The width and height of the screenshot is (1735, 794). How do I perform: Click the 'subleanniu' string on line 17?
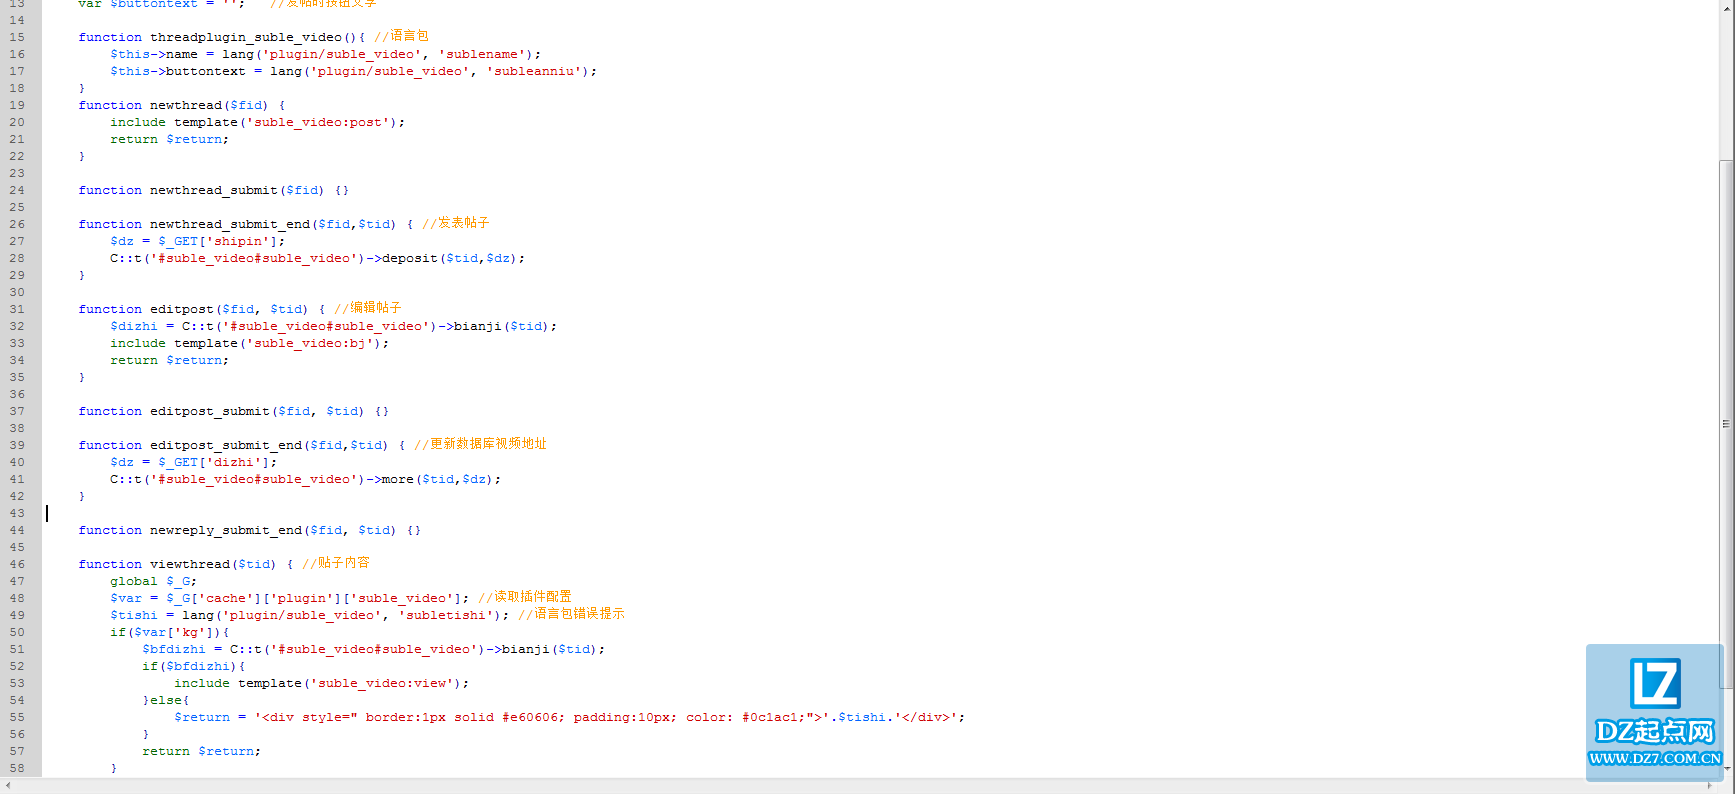click(534, 71)
